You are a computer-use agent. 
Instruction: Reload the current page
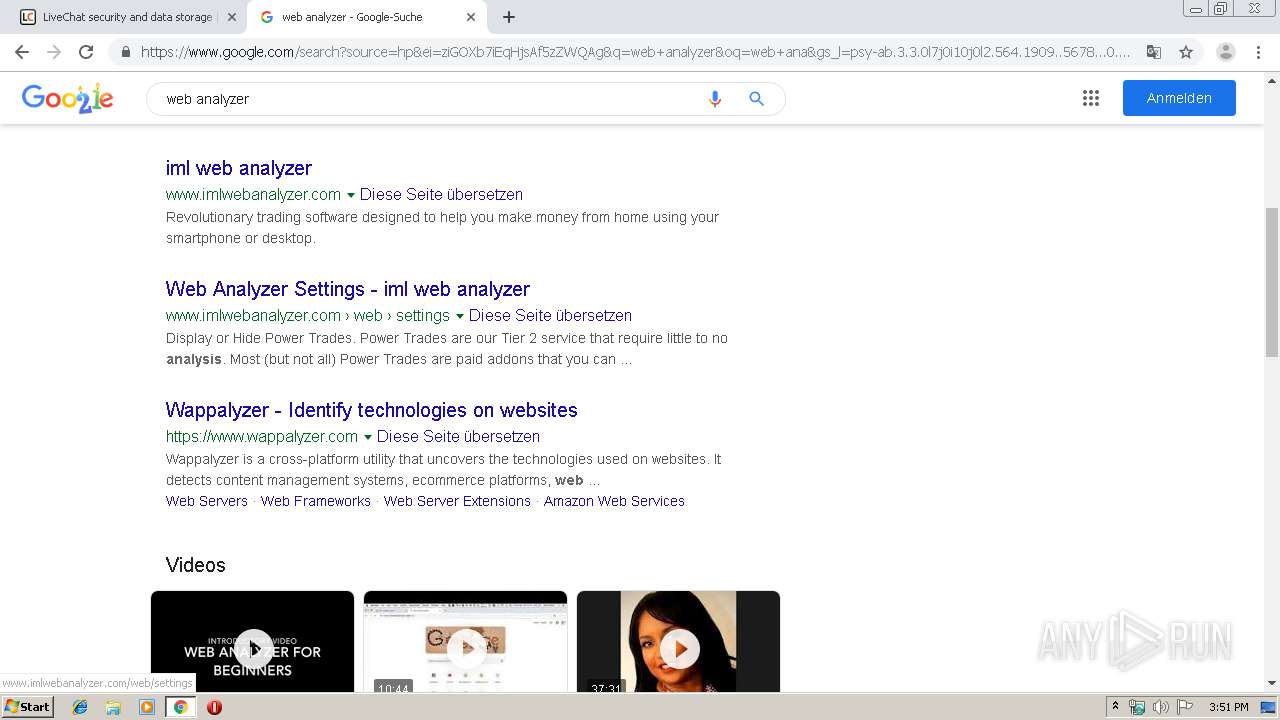tap(86, 52)
